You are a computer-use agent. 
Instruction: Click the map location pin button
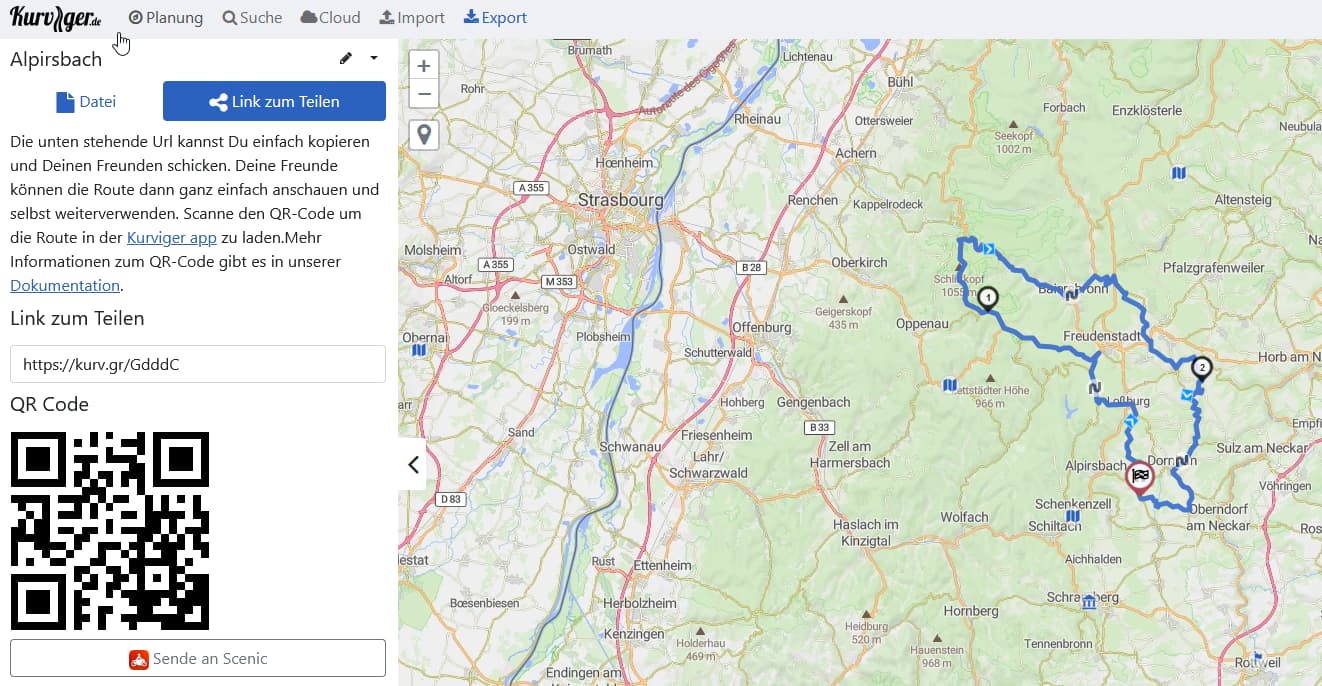(x=424, y=135)
